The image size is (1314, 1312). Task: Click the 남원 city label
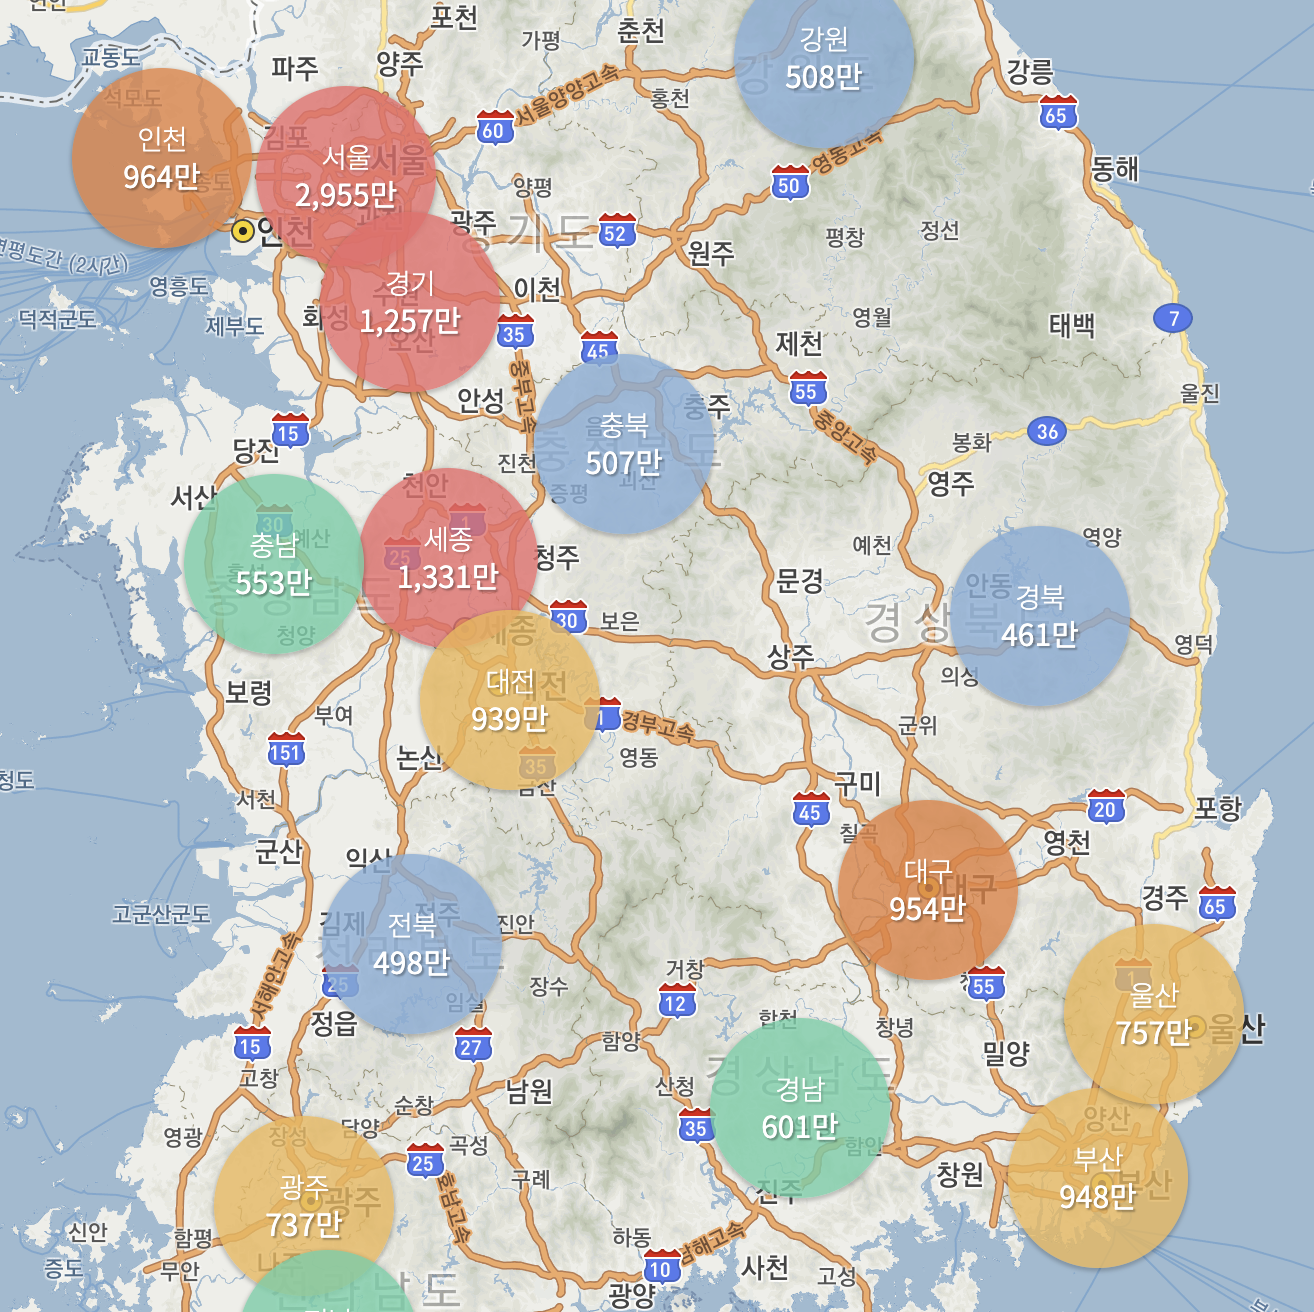[x=530, y=1090]
